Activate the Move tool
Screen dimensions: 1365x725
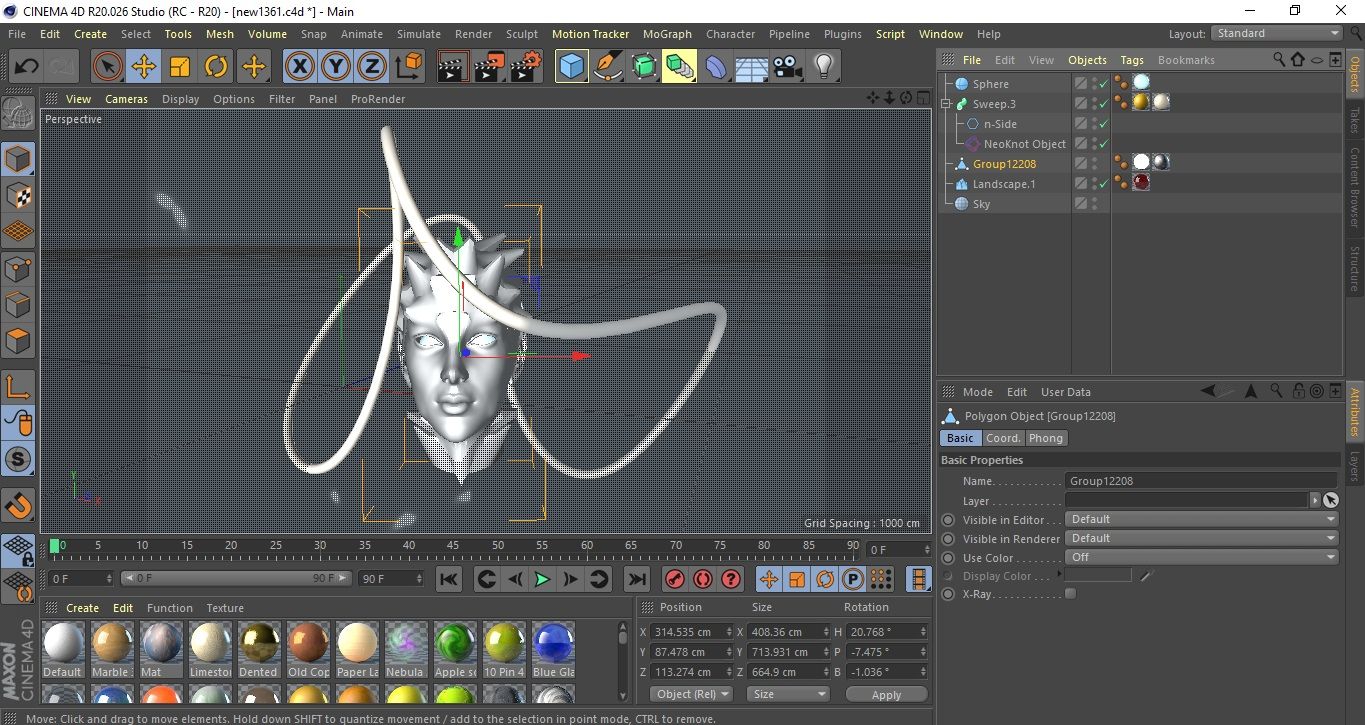point(143,67)
